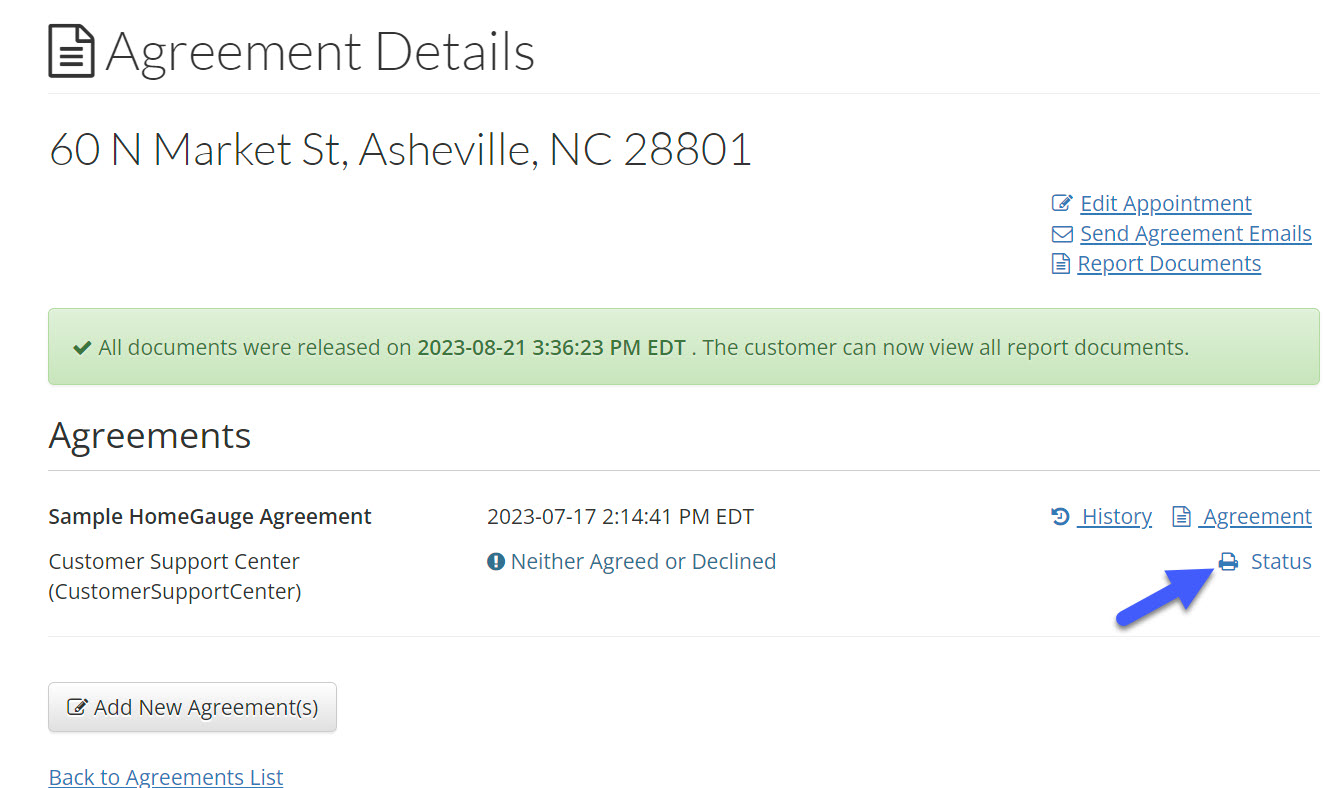Open the Agreement link text

coord(1257,517)
